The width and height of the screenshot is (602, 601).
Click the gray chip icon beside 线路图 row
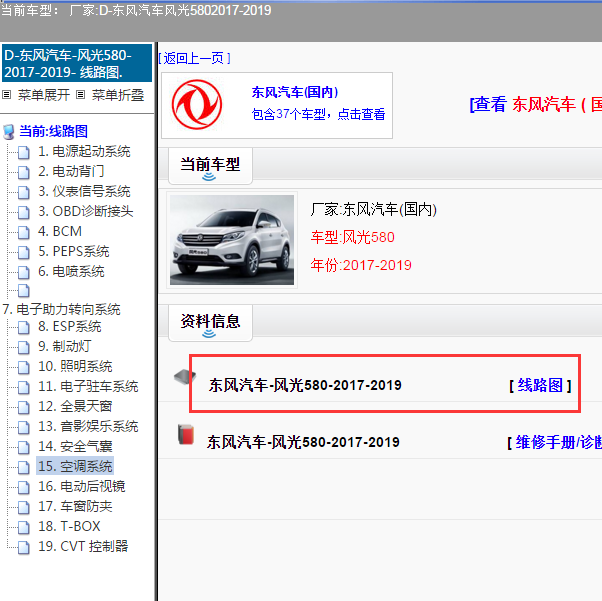point(185,377)
